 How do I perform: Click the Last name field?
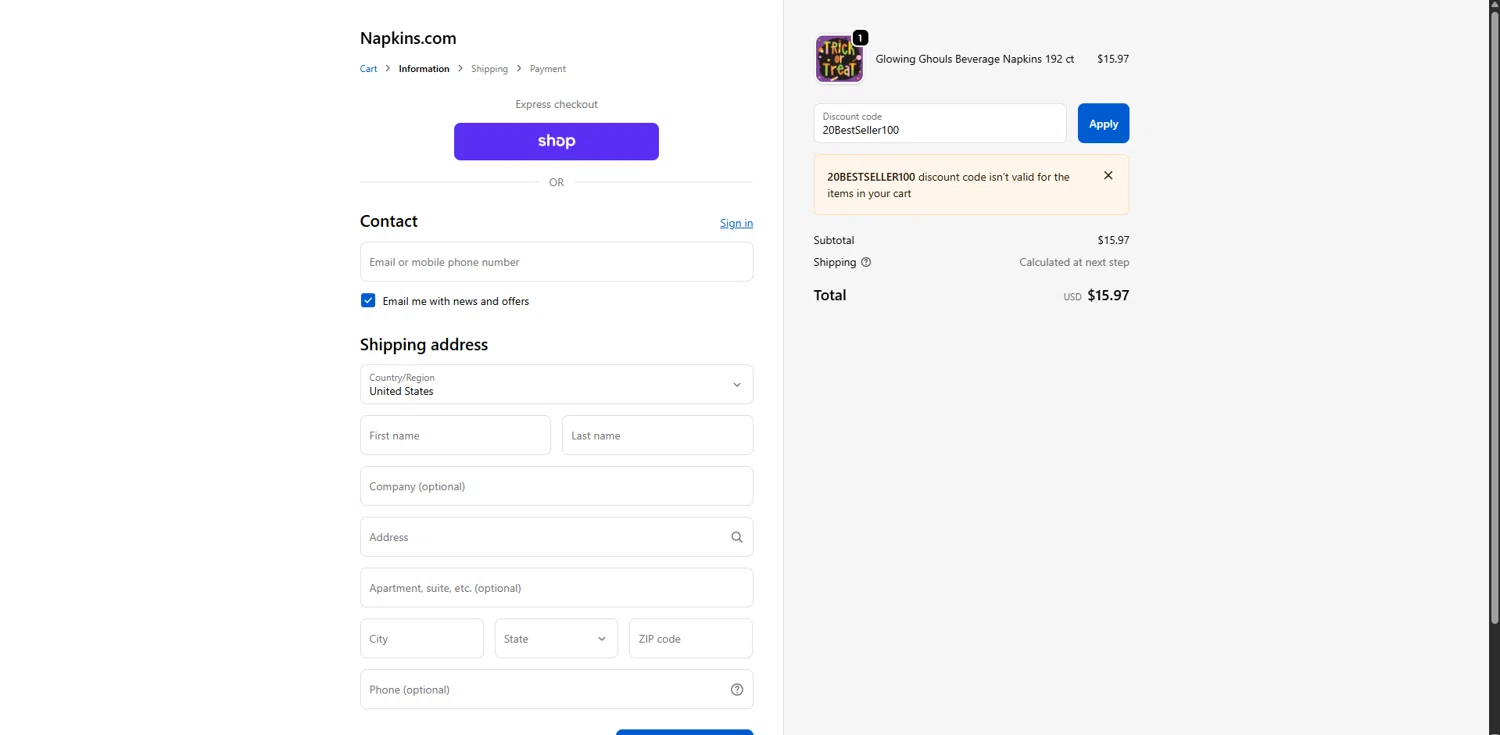(x=657, y=435)
